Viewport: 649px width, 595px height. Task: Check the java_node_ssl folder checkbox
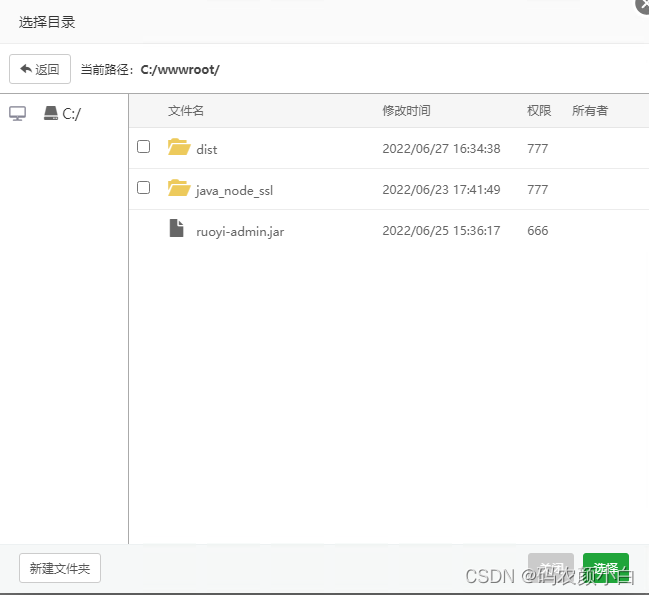point(143,187)
